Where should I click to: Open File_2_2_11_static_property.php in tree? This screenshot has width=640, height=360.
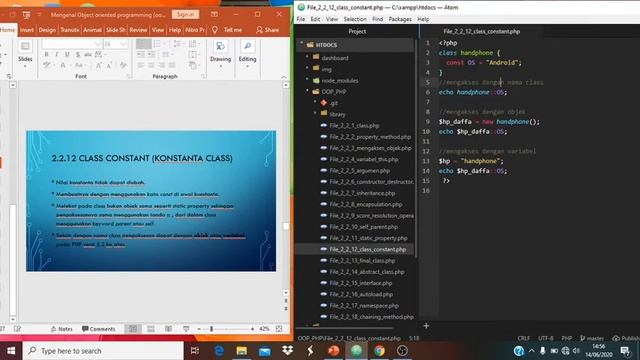368,238
